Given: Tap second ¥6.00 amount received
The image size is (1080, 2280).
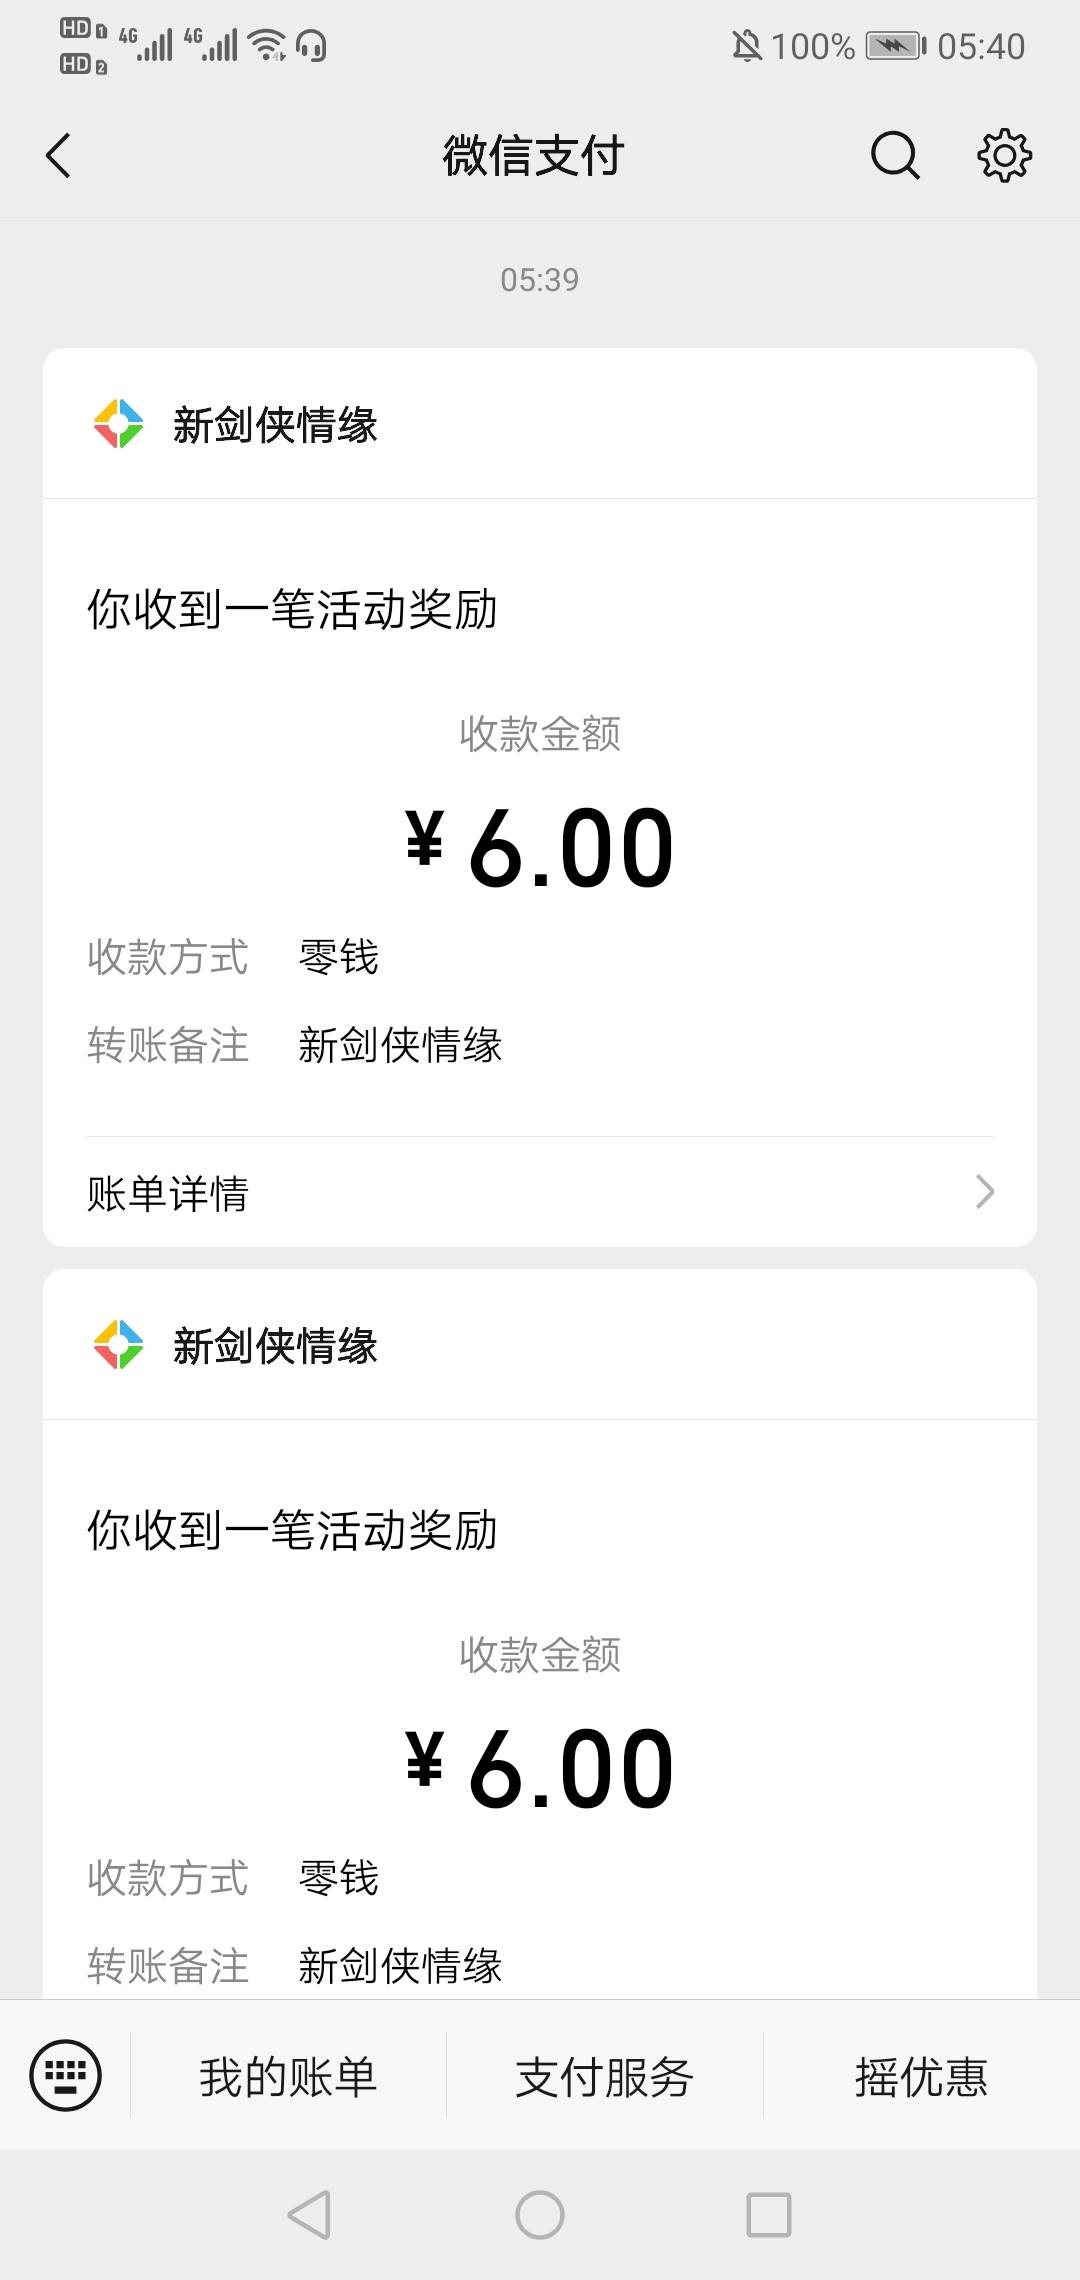Looking at the screenshot, I should click(x=540, y=1769).
